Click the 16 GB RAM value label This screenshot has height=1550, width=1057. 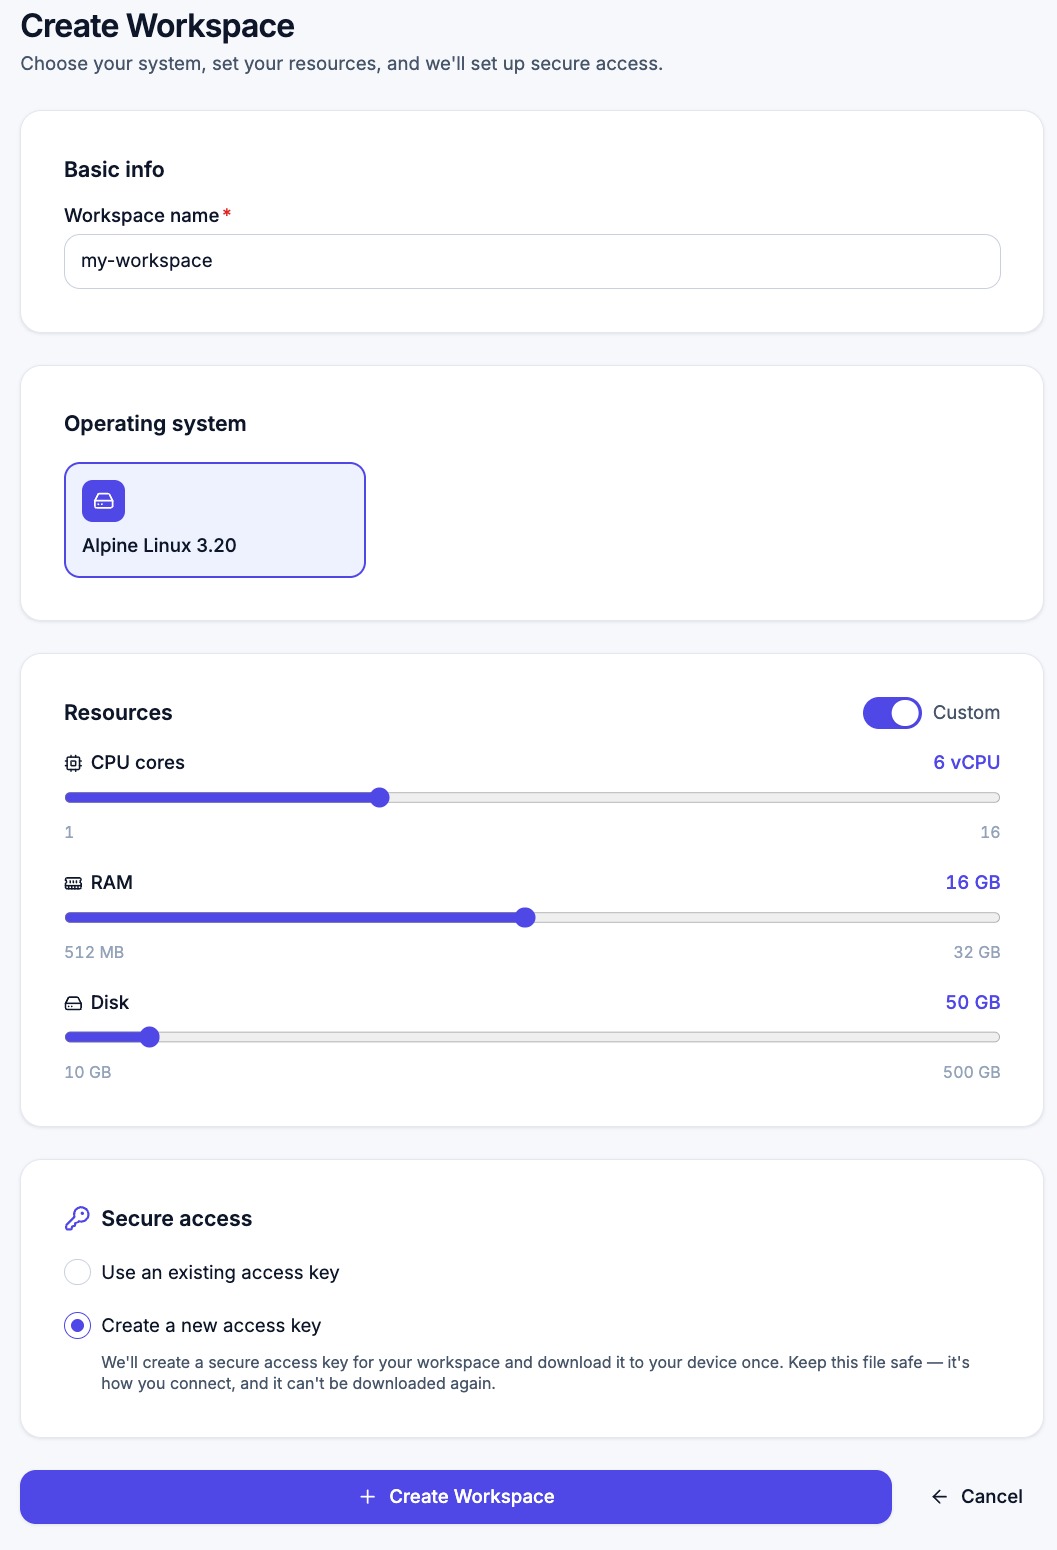(973, 882)
